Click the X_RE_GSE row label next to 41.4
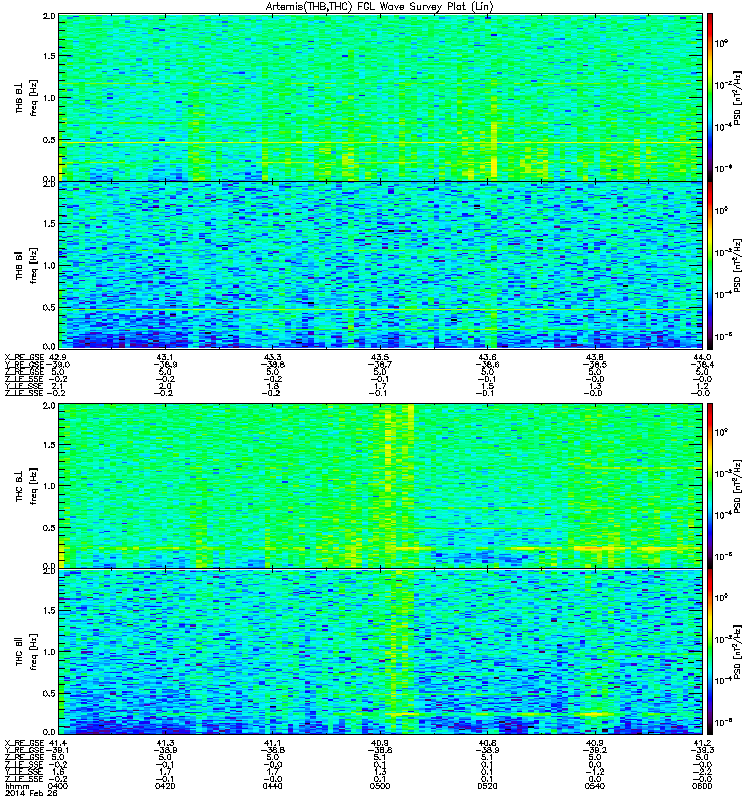Image resolution: width=750 pixels, height=800 pixels. [24, 743]
